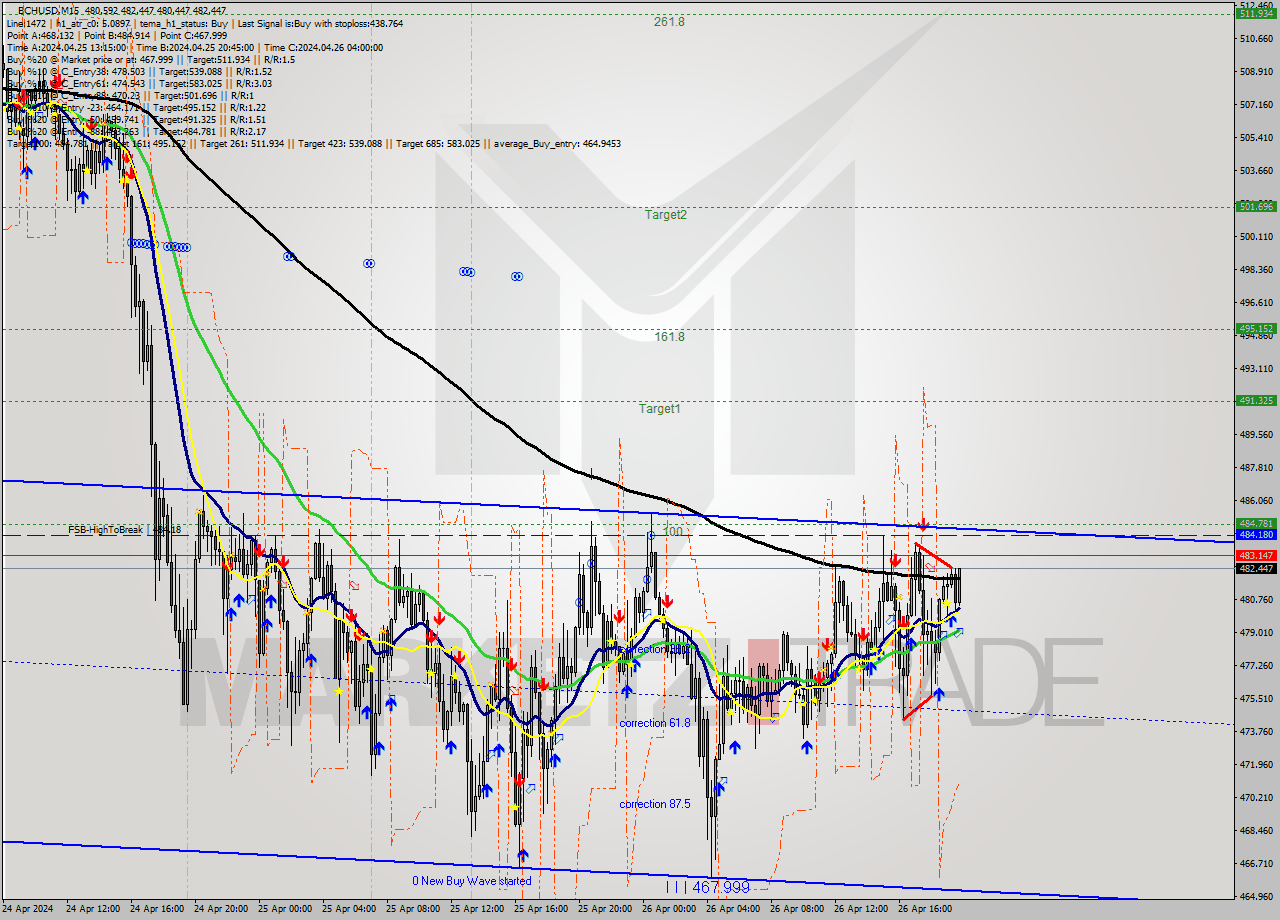Click the '25 Apr 04:00' time axis label
Screen dimensions: 1280x920
tap(351, 910)
